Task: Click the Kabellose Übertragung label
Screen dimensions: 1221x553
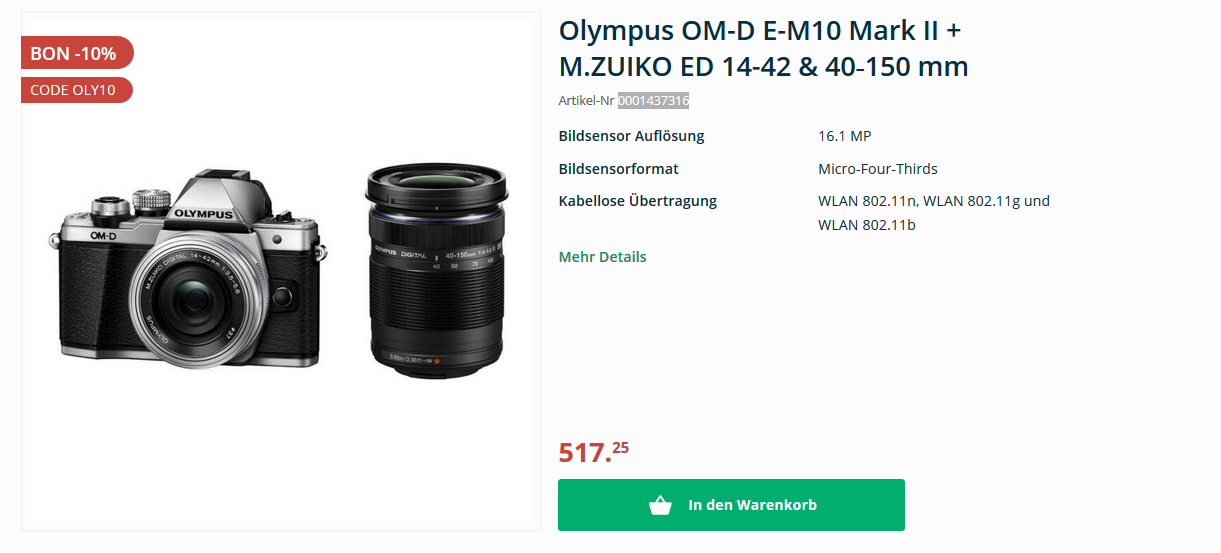Action: [637, 201]
